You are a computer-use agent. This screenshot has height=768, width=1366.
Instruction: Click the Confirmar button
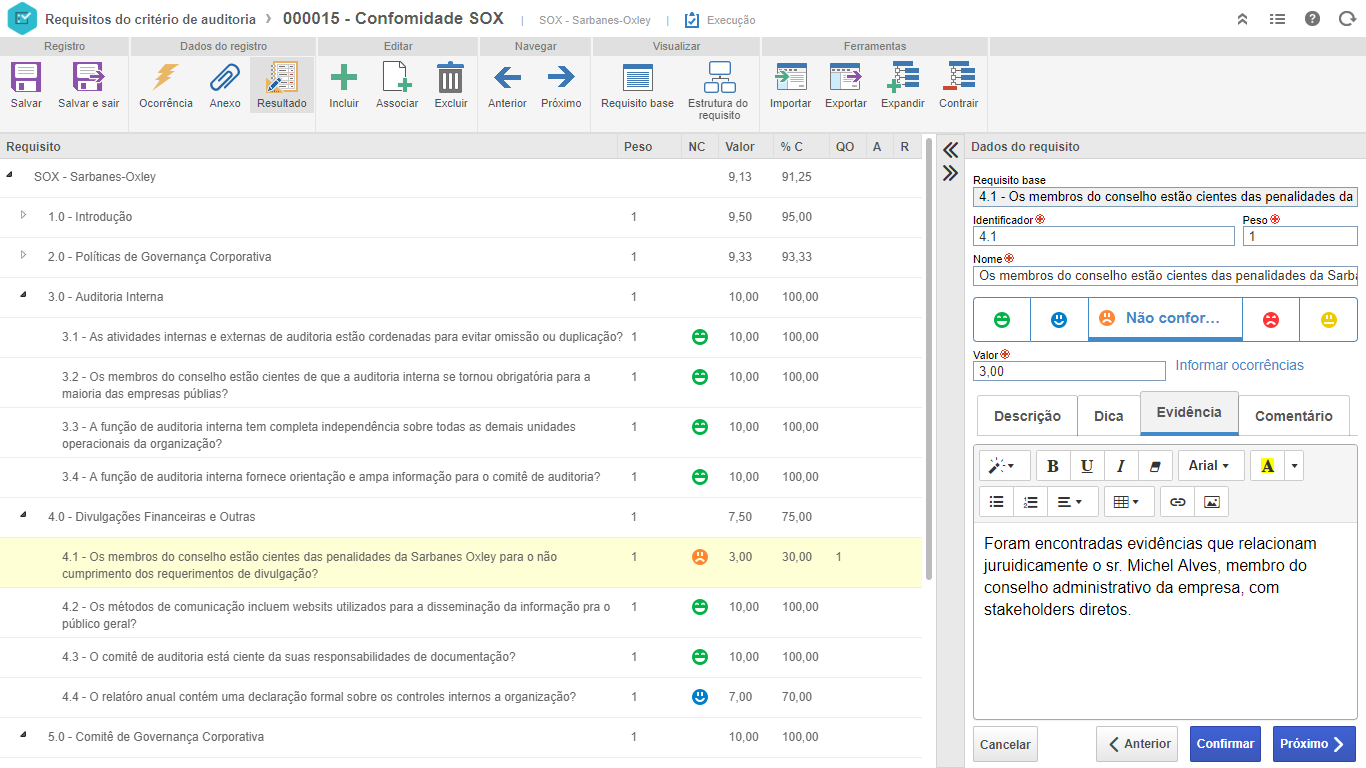pos(1225,744)
